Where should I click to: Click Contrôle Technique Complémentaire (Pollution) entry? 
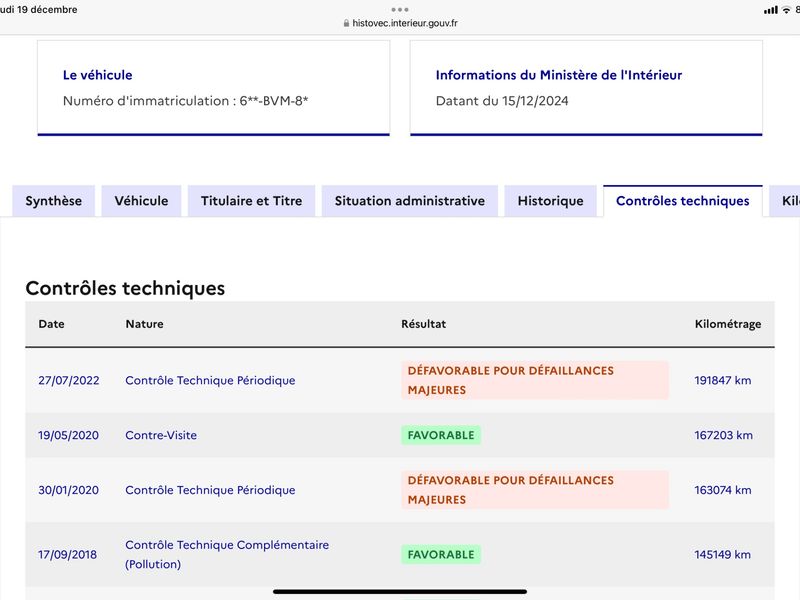[x=227, y=555]
